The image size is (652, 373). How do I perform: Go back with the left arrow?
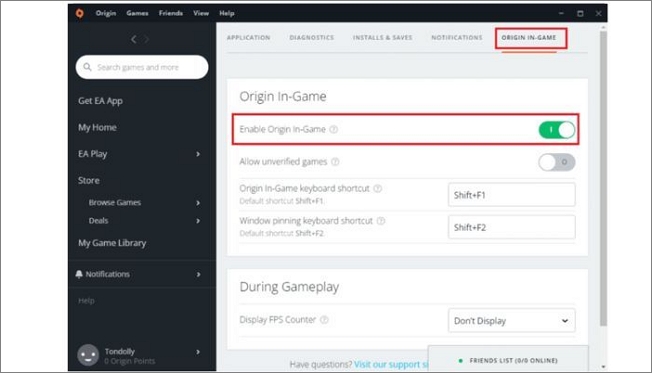pos(133,39)
